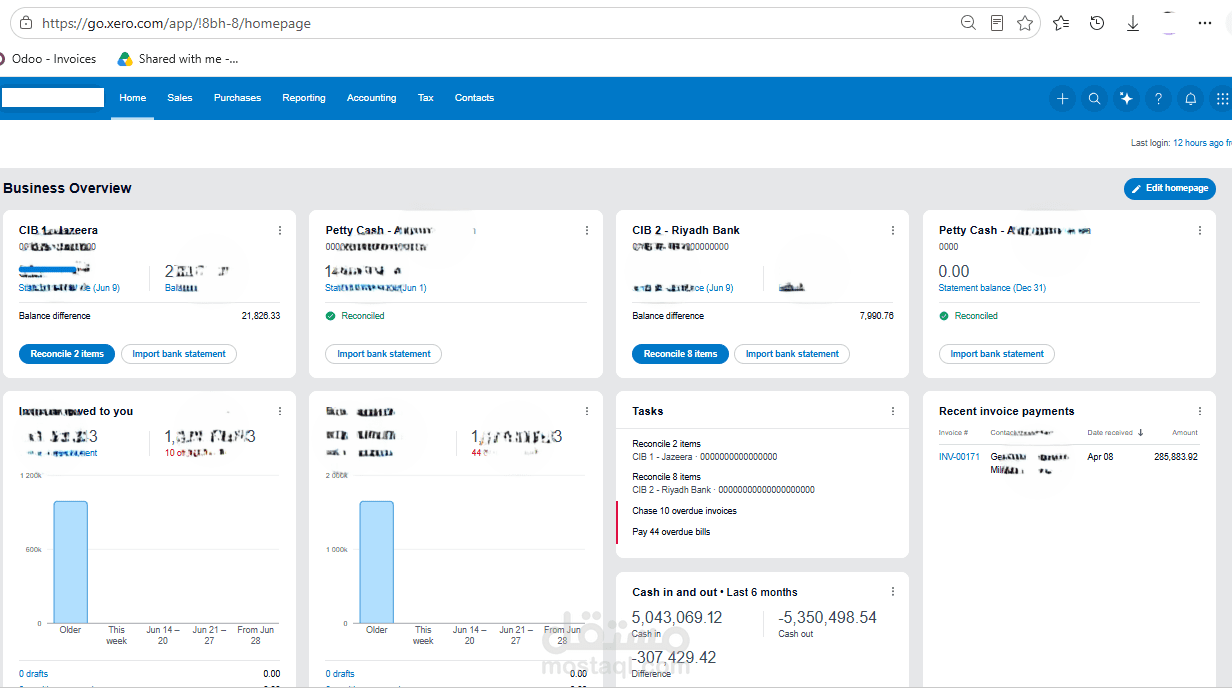The image size is (1232, 693).
Task: Open the Accounting menu
Action: pyautogui.click(x=371, y=98)
